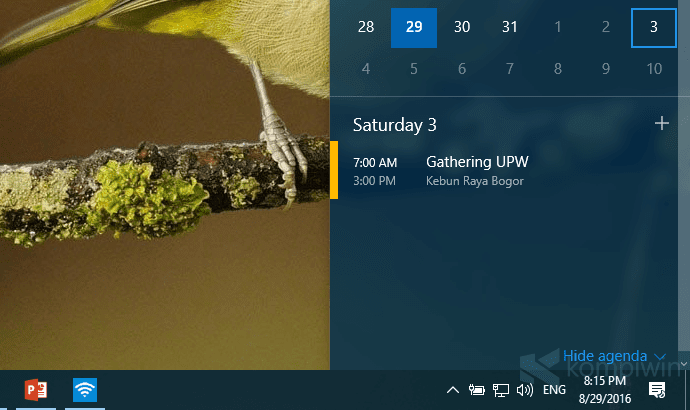
Task: Choose date 10 in next month
Action: tap(654, 69)
